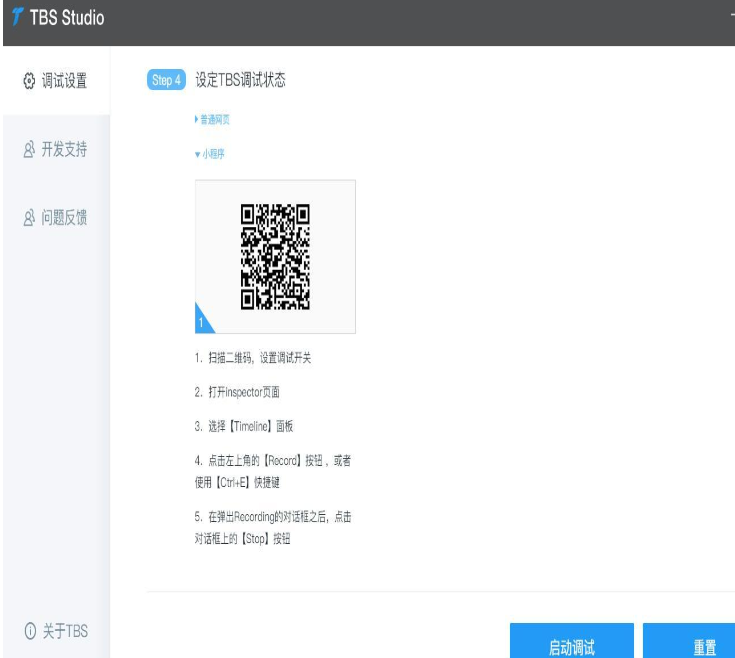Click the Step 4 badge
The height and width of the screenshot is (658, 735).
[x=166, y=80]
